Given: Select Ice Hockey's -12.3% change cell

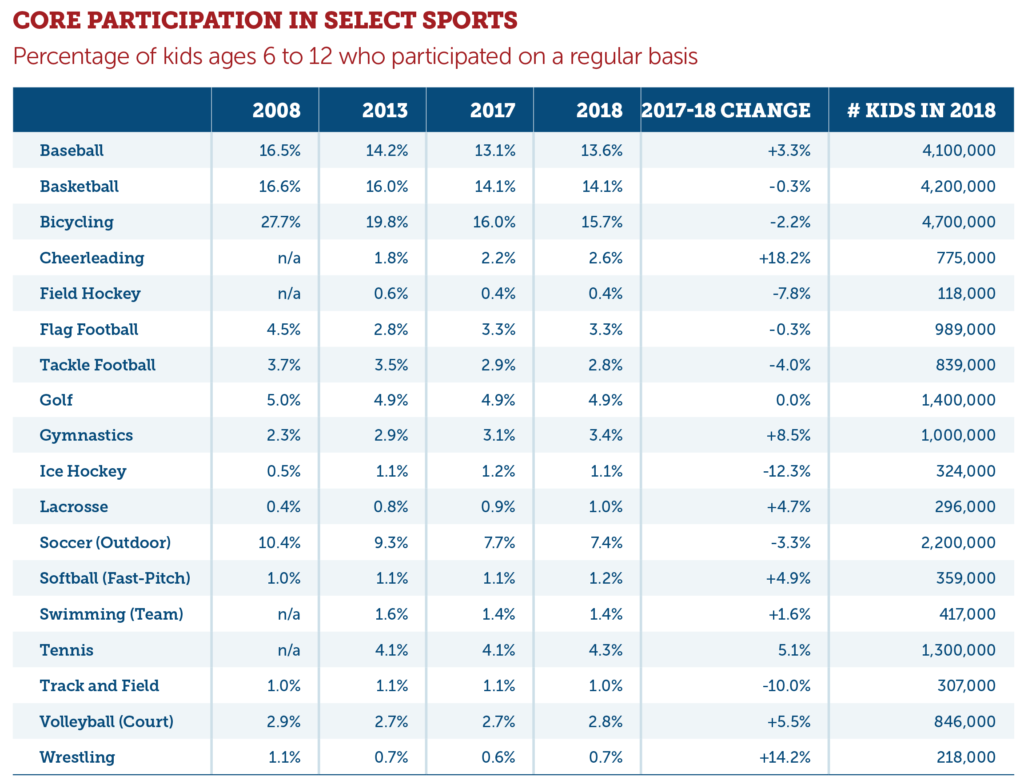Looking at the screenshot, I should point(787,472).
